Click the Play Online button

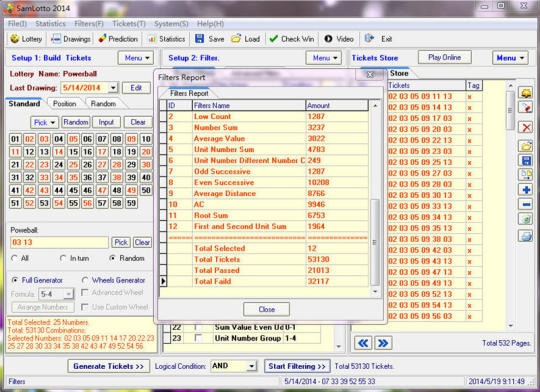[445, 58]
